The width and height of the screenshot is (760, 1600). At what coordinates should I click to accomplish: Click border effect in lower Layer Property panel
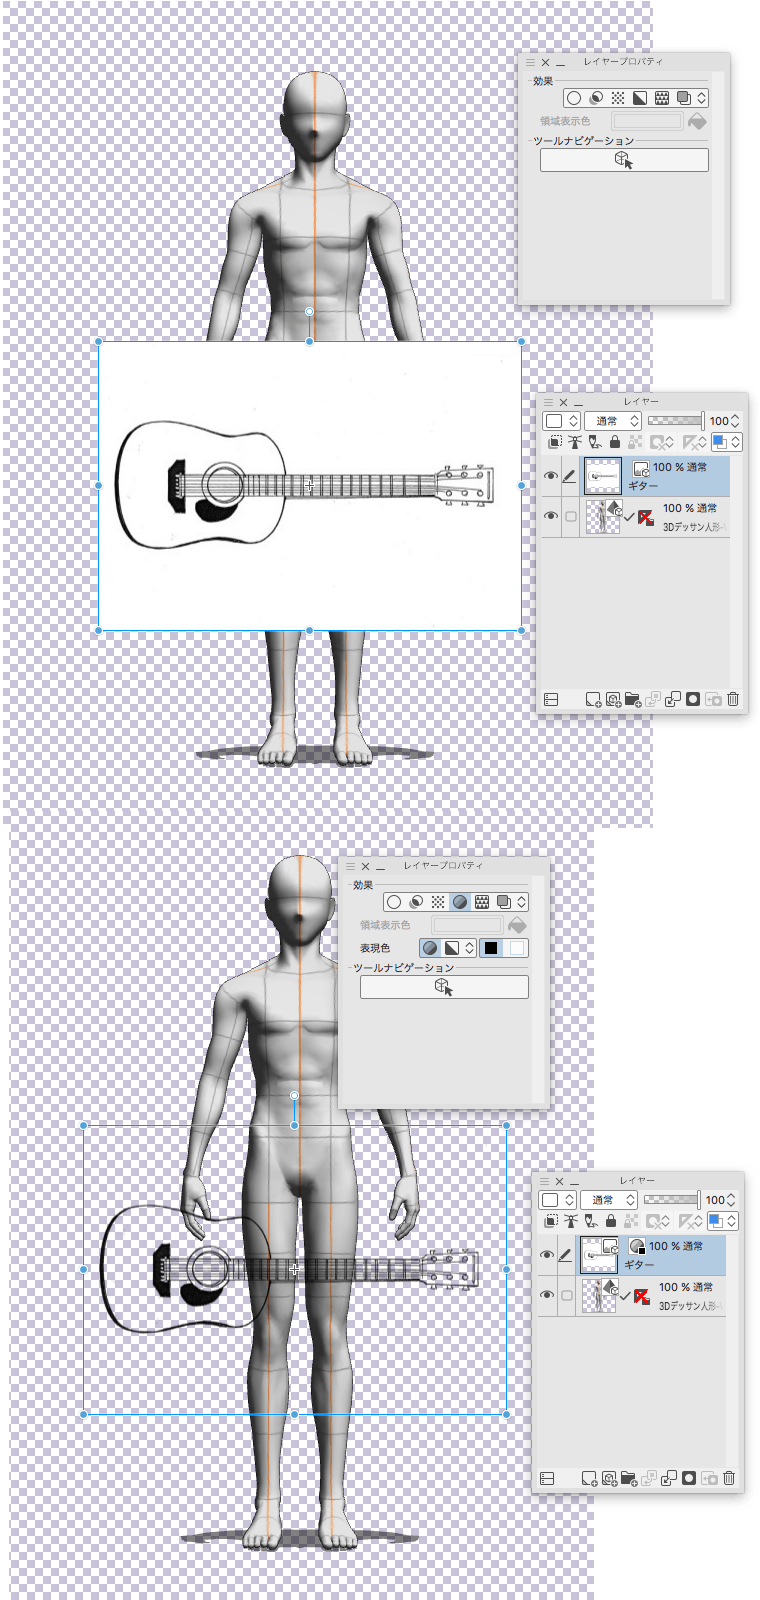394,902
